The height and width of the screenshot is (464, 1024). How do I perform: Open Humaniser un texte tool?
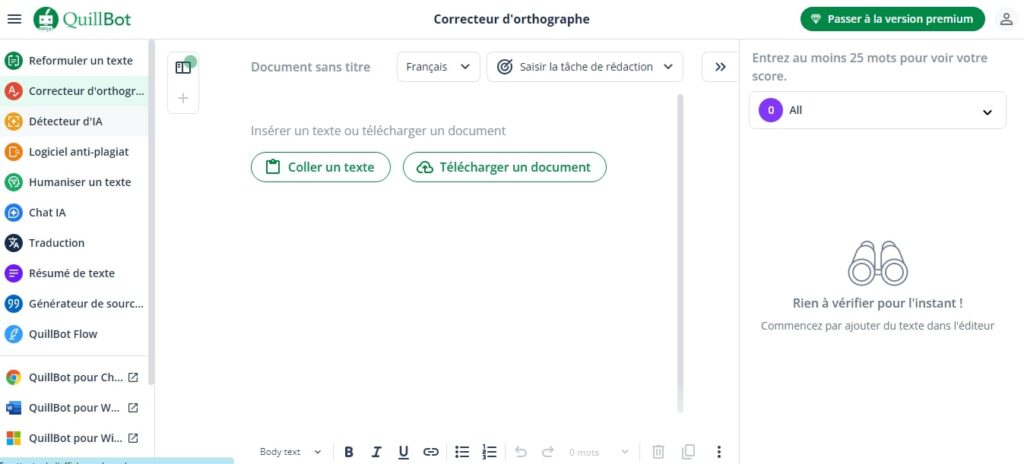tap(74, 182)
